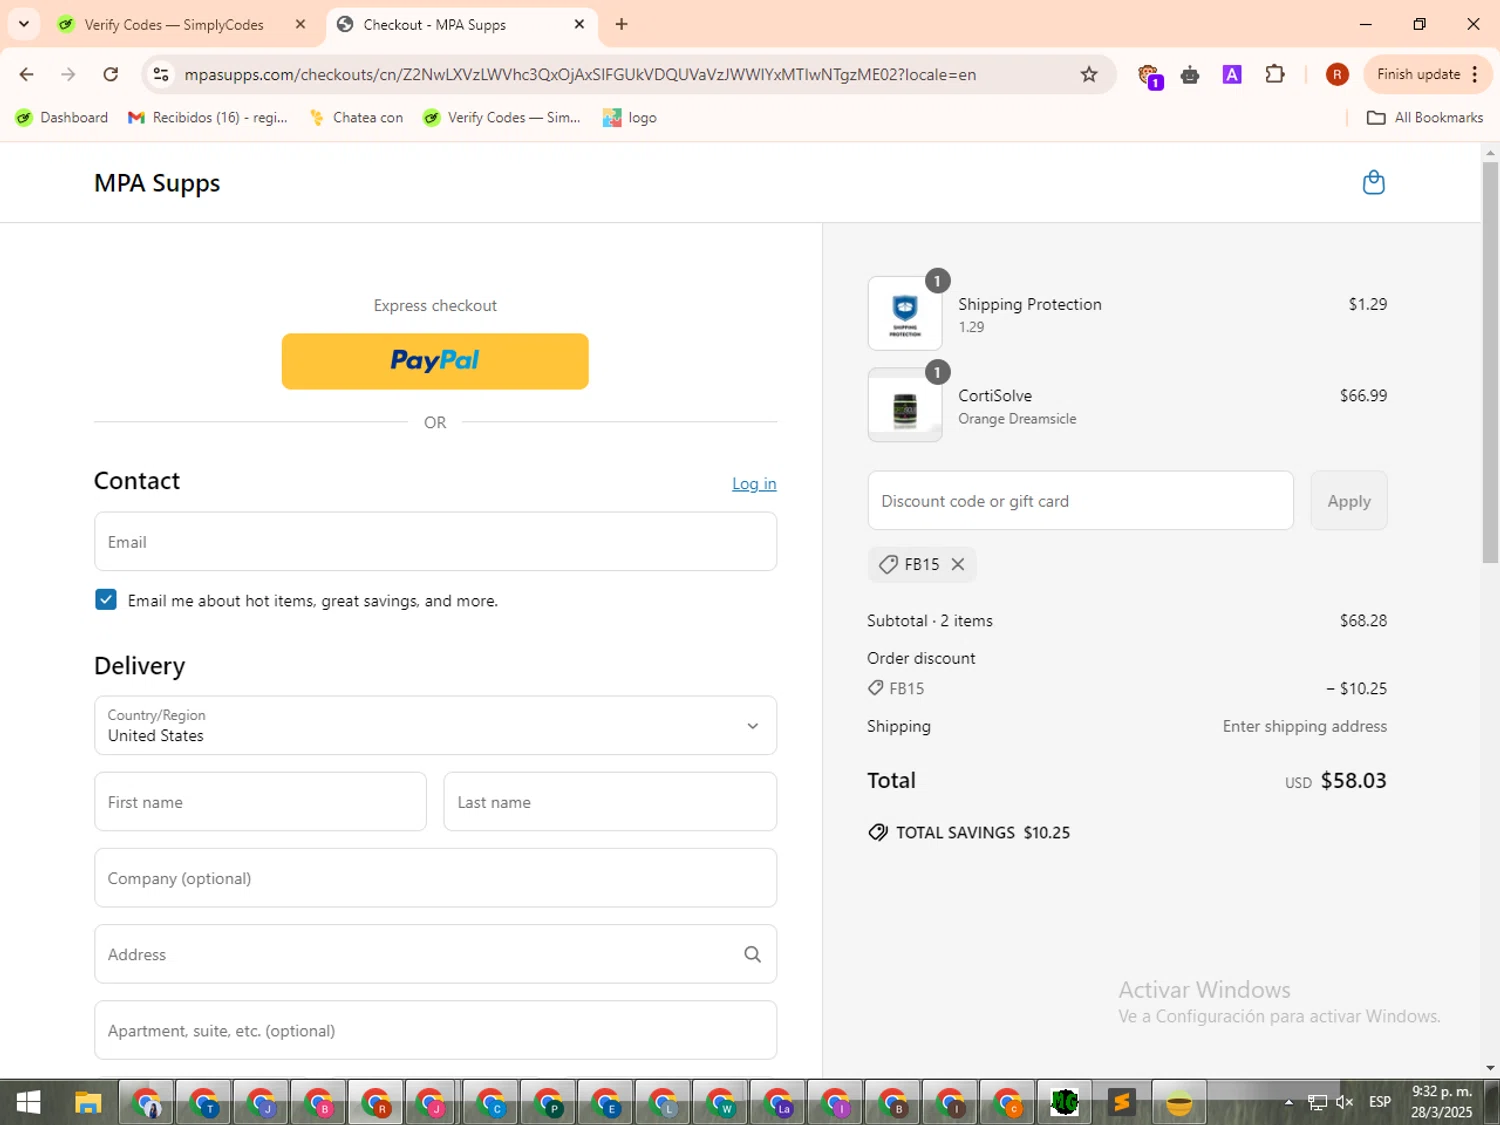1500x1125 pixels.
Task: Open the Verify Codes — Sim... bookmark
Action: tap(502, 117)
